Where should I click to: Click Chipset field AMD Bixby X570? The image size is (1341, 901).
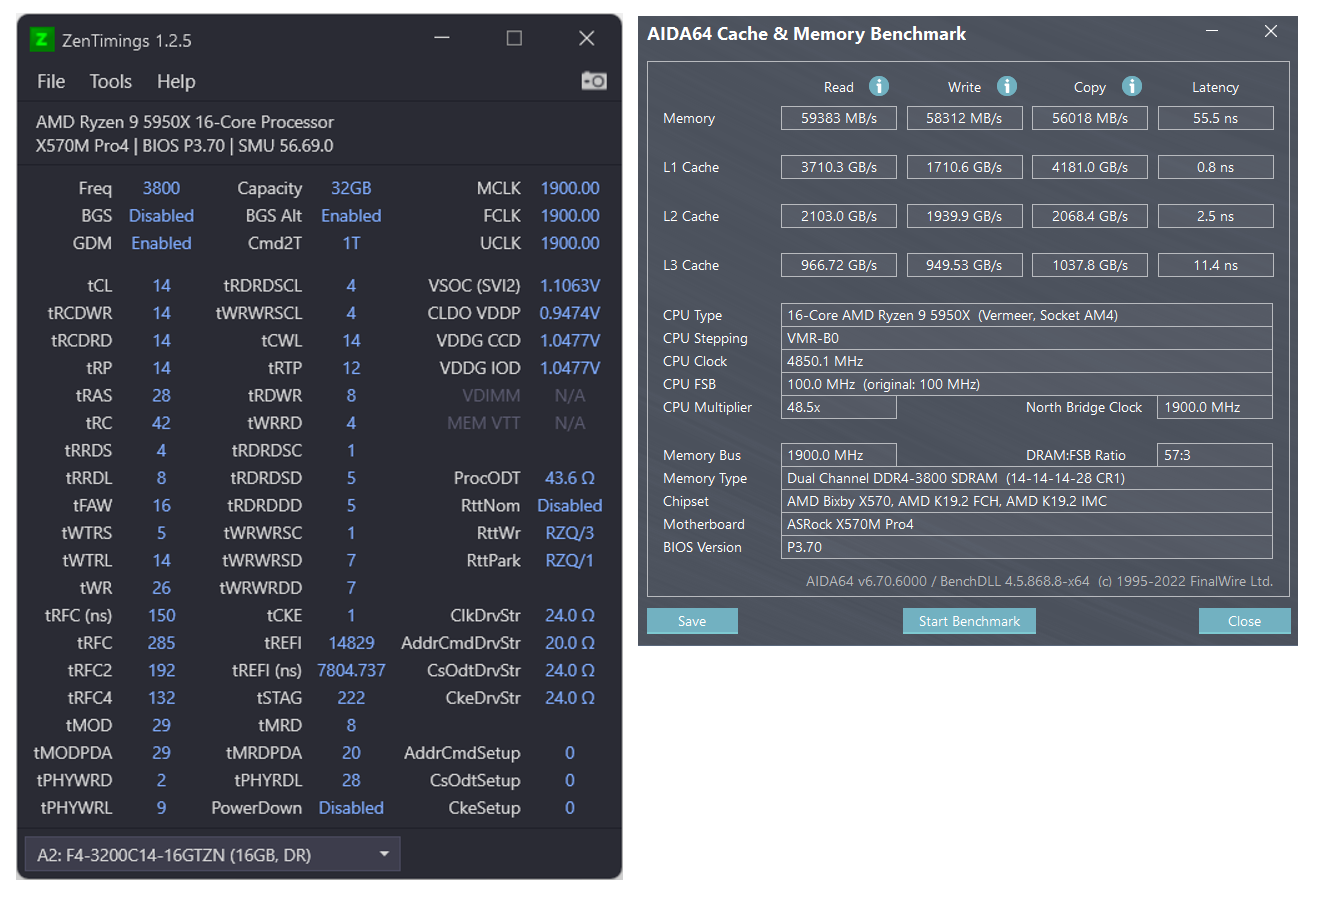pos(1026,501)
